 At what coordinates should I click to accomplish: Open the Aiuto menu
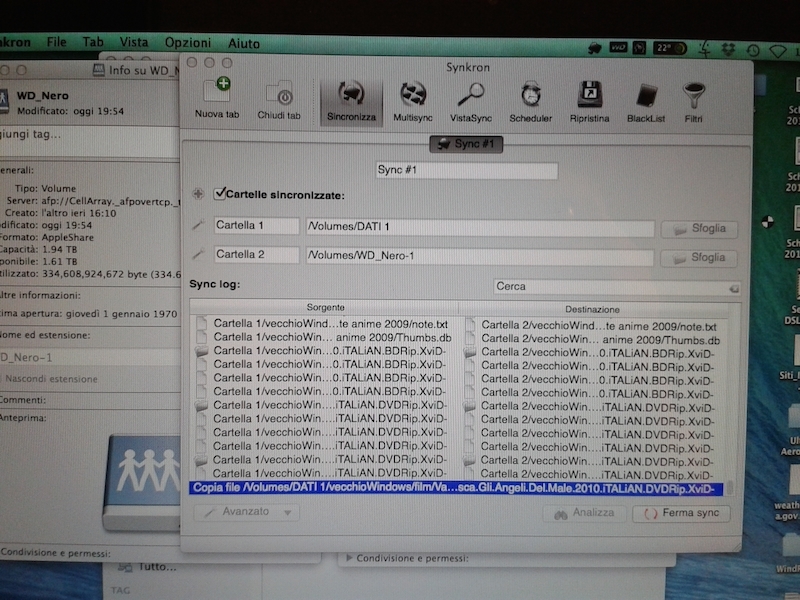(244, 43)
